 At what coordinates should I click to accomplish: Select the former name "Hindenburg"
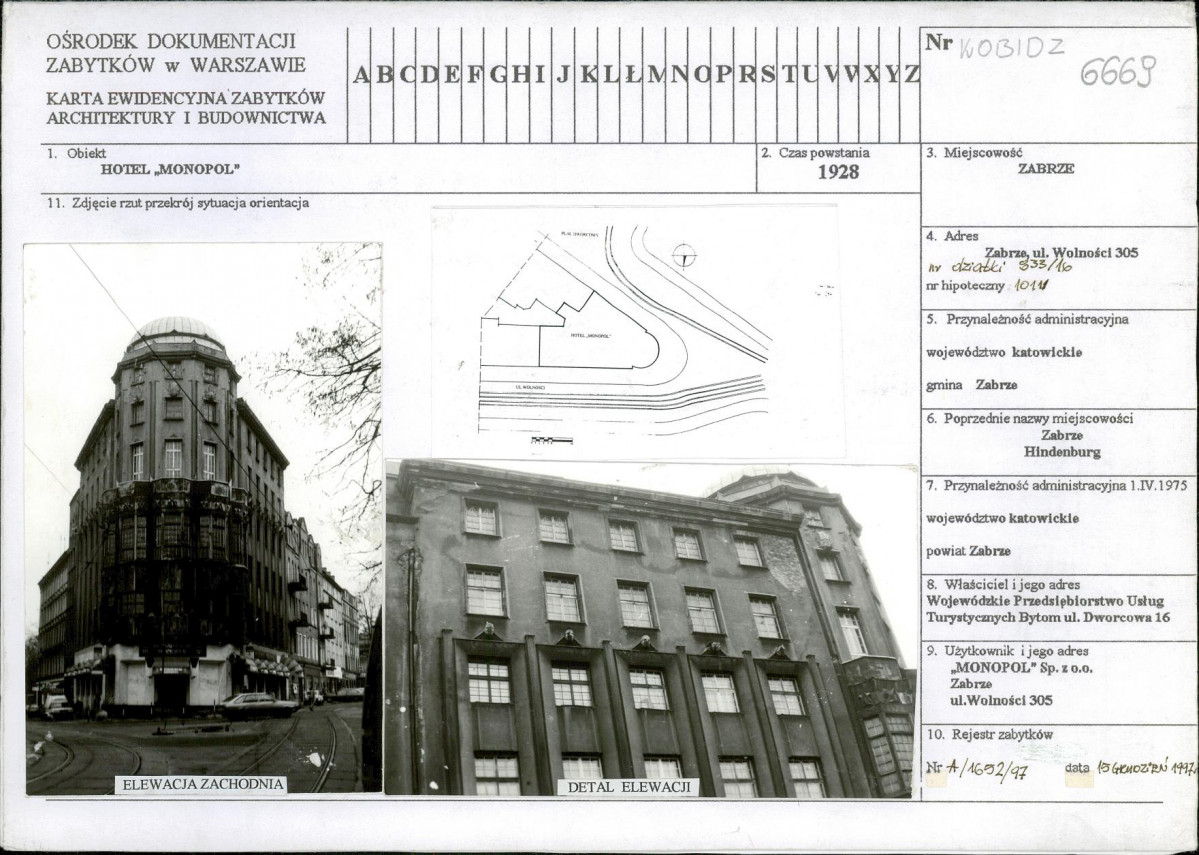tap(1061, 452)
